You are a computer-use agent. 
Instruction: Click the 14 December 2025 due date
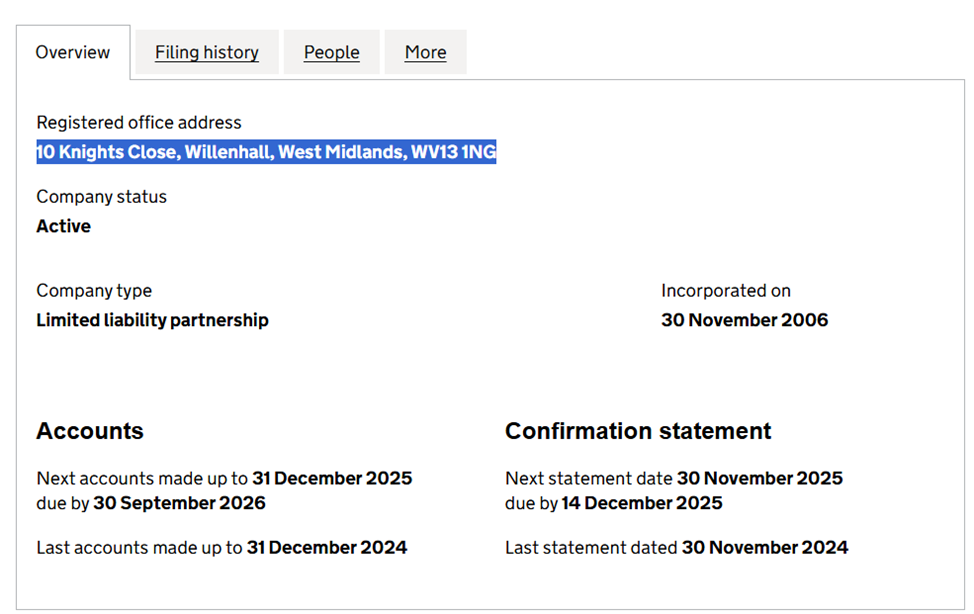point(641,502)
